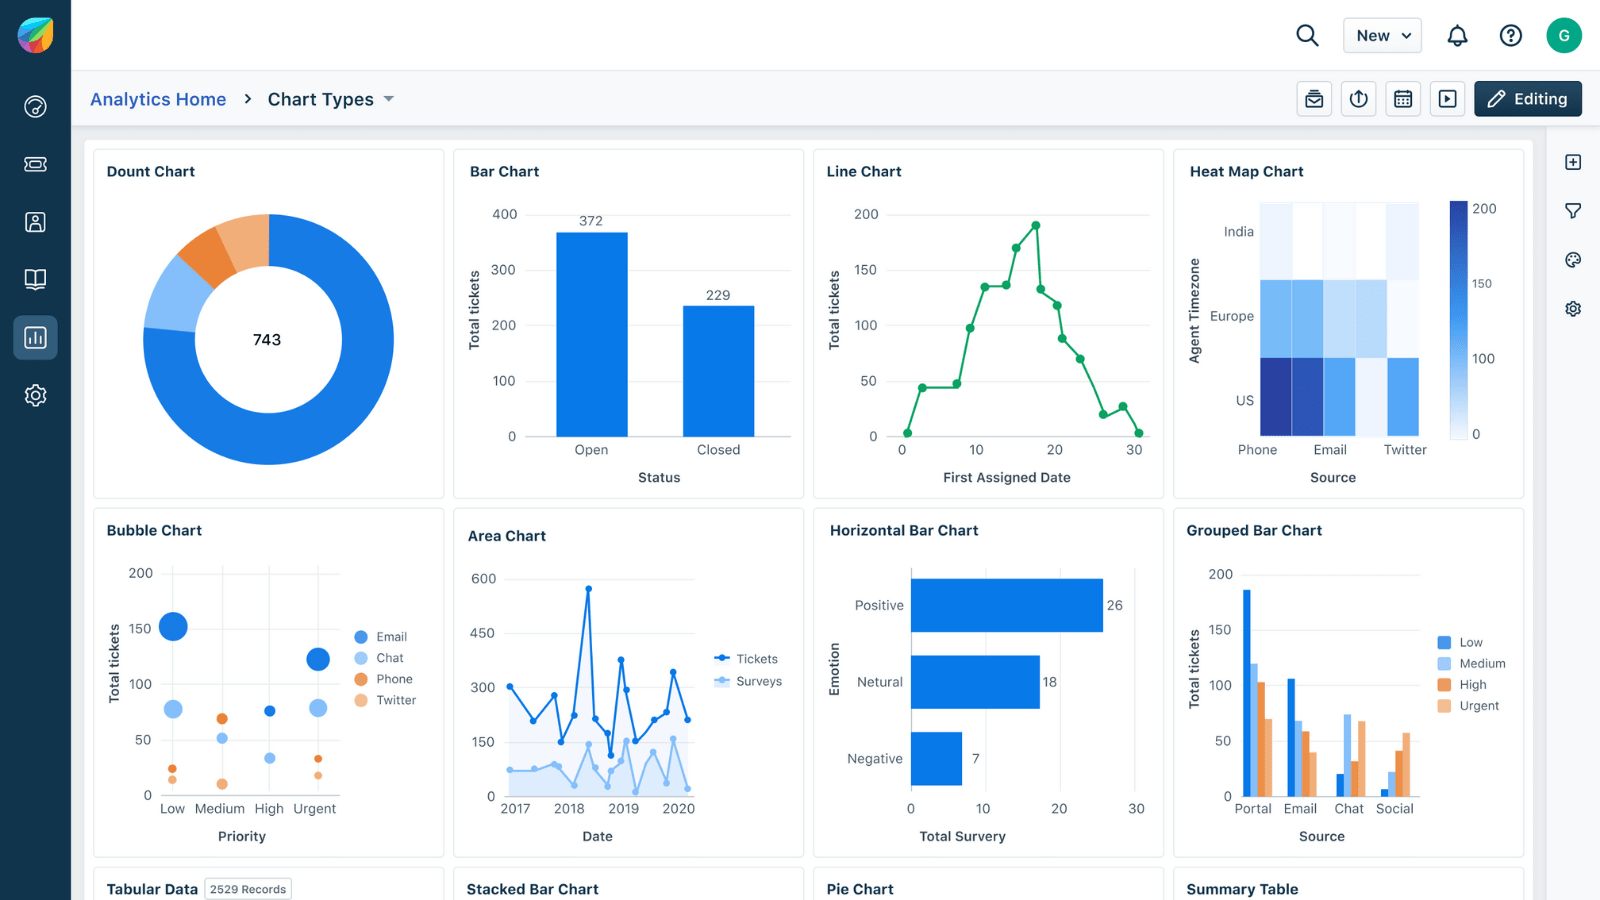
Task: Open the user avatar G
Action: 1564,35
